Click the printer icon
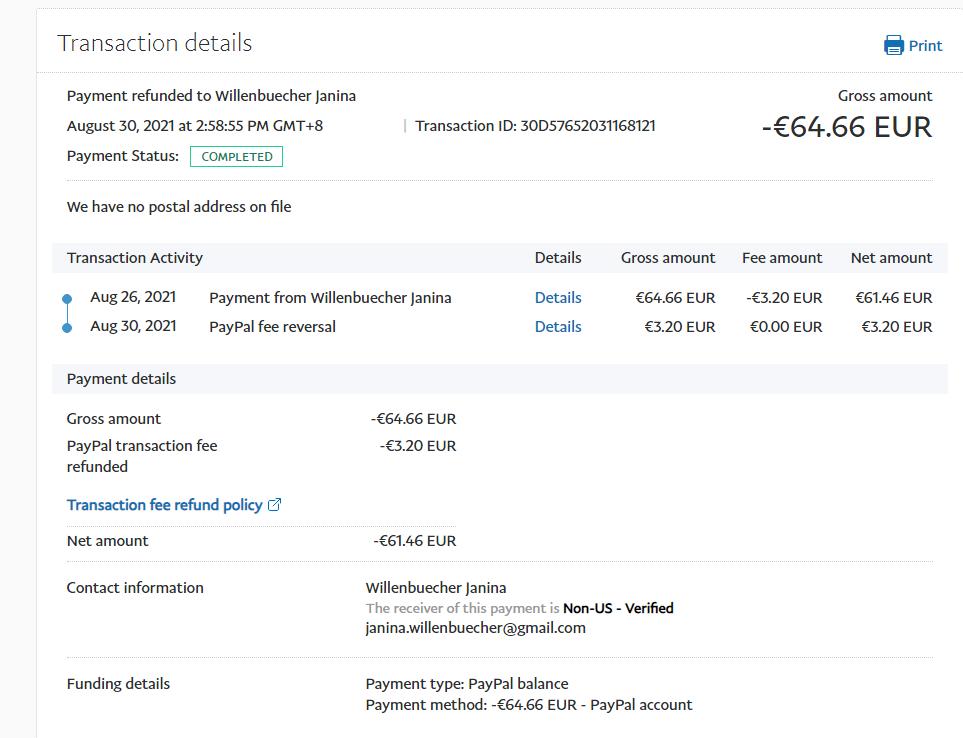Screen dimensions: 963x738 tap(893, 45)
